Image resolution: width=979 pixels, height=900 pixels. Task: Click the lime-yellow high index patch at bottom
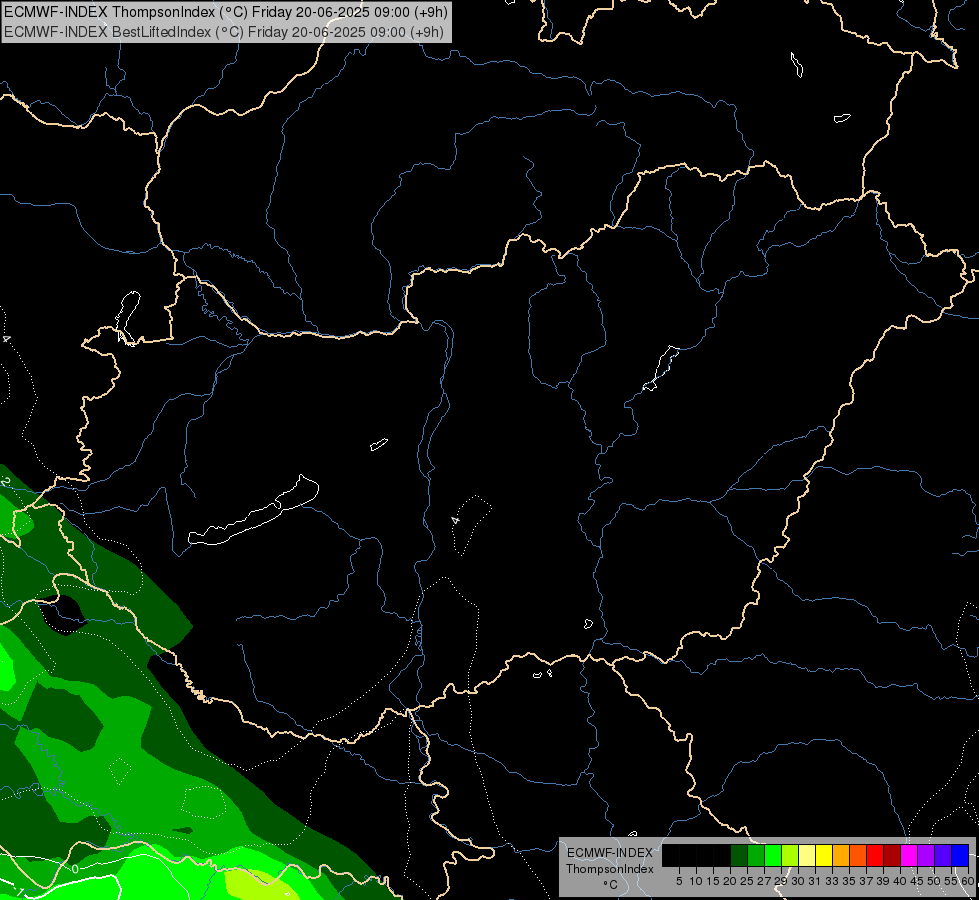pos(261,884)
